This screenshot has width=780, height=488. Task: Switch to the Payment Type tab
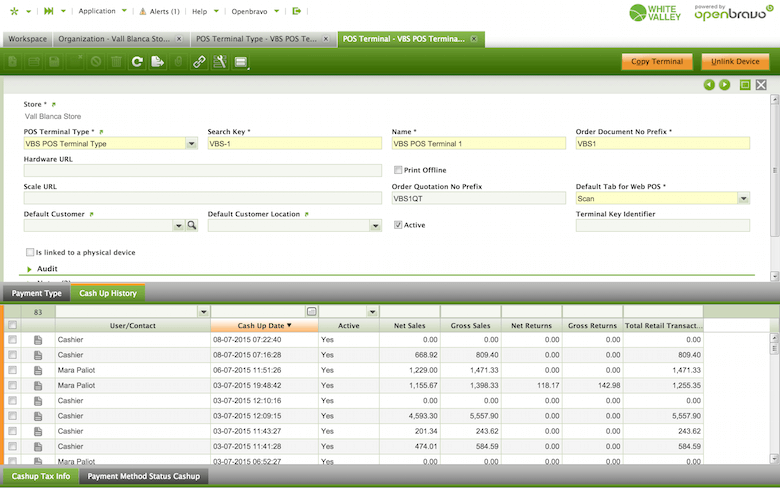click(x=36, y=293)
